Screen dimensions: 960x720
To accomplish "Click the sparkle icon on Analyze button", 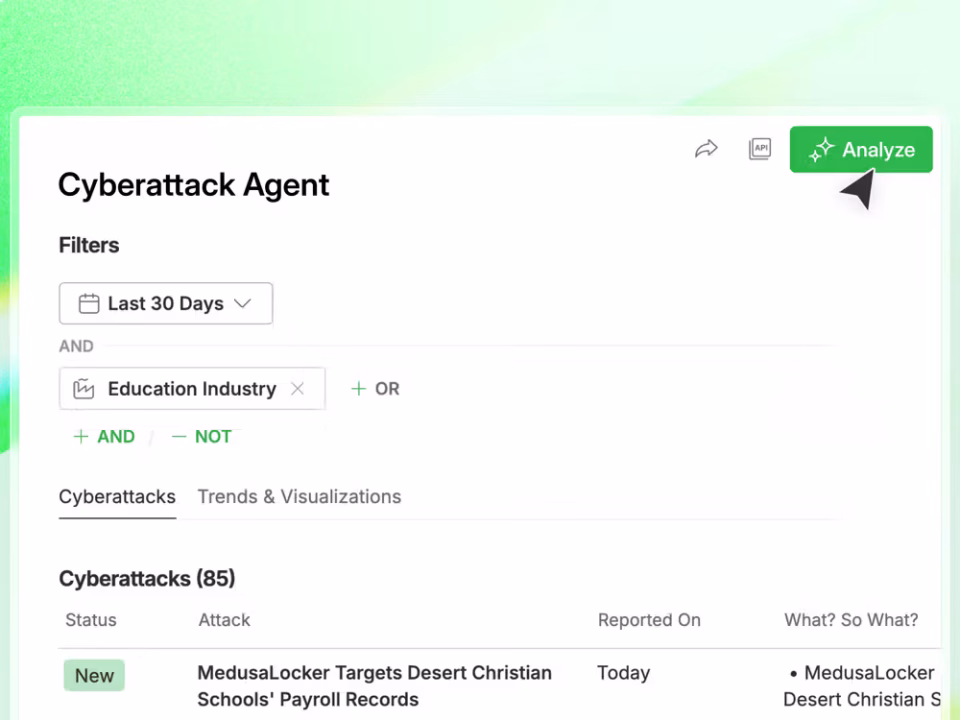I will pos(821,150).
